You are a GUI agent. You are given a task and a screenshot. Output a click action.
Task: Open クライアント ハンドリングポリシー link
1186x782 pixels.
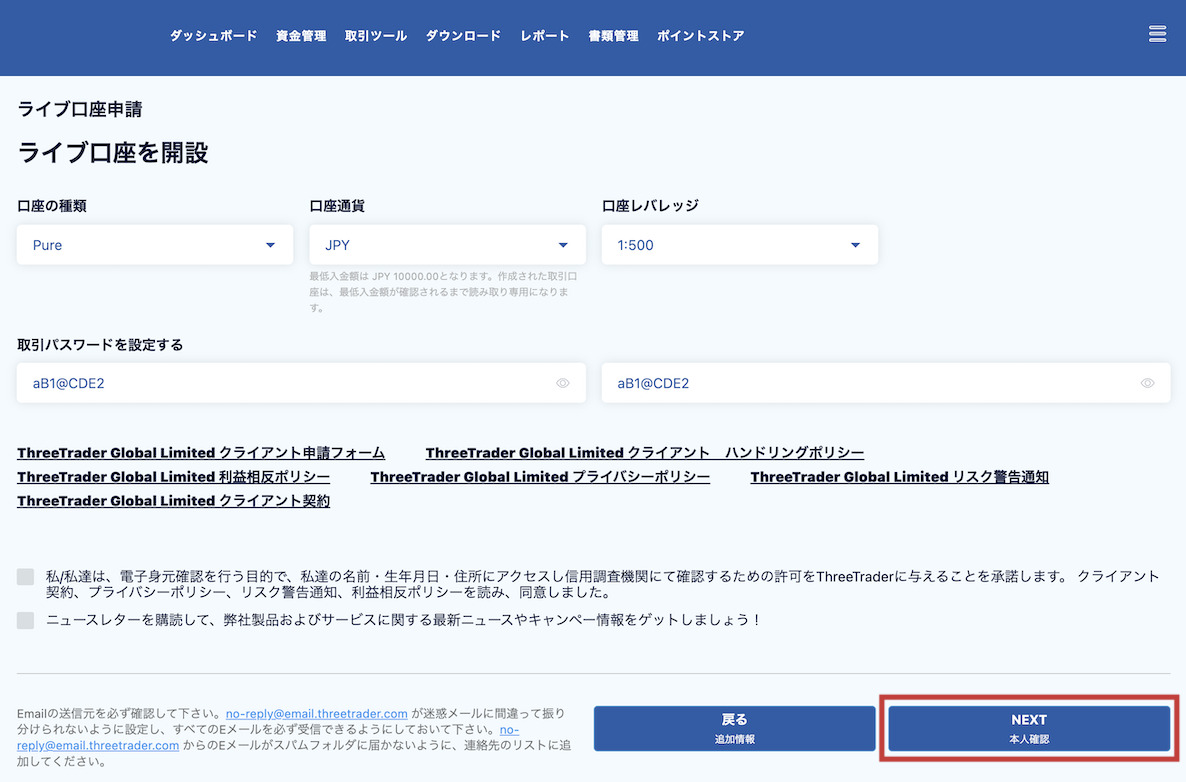tap(644, 453)
